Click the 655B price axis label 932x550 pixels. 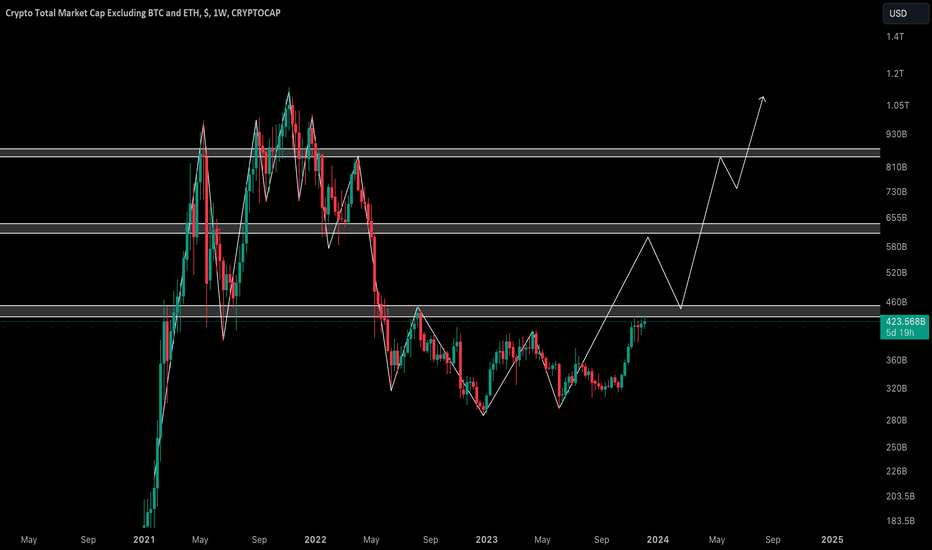tap(896, 218)
